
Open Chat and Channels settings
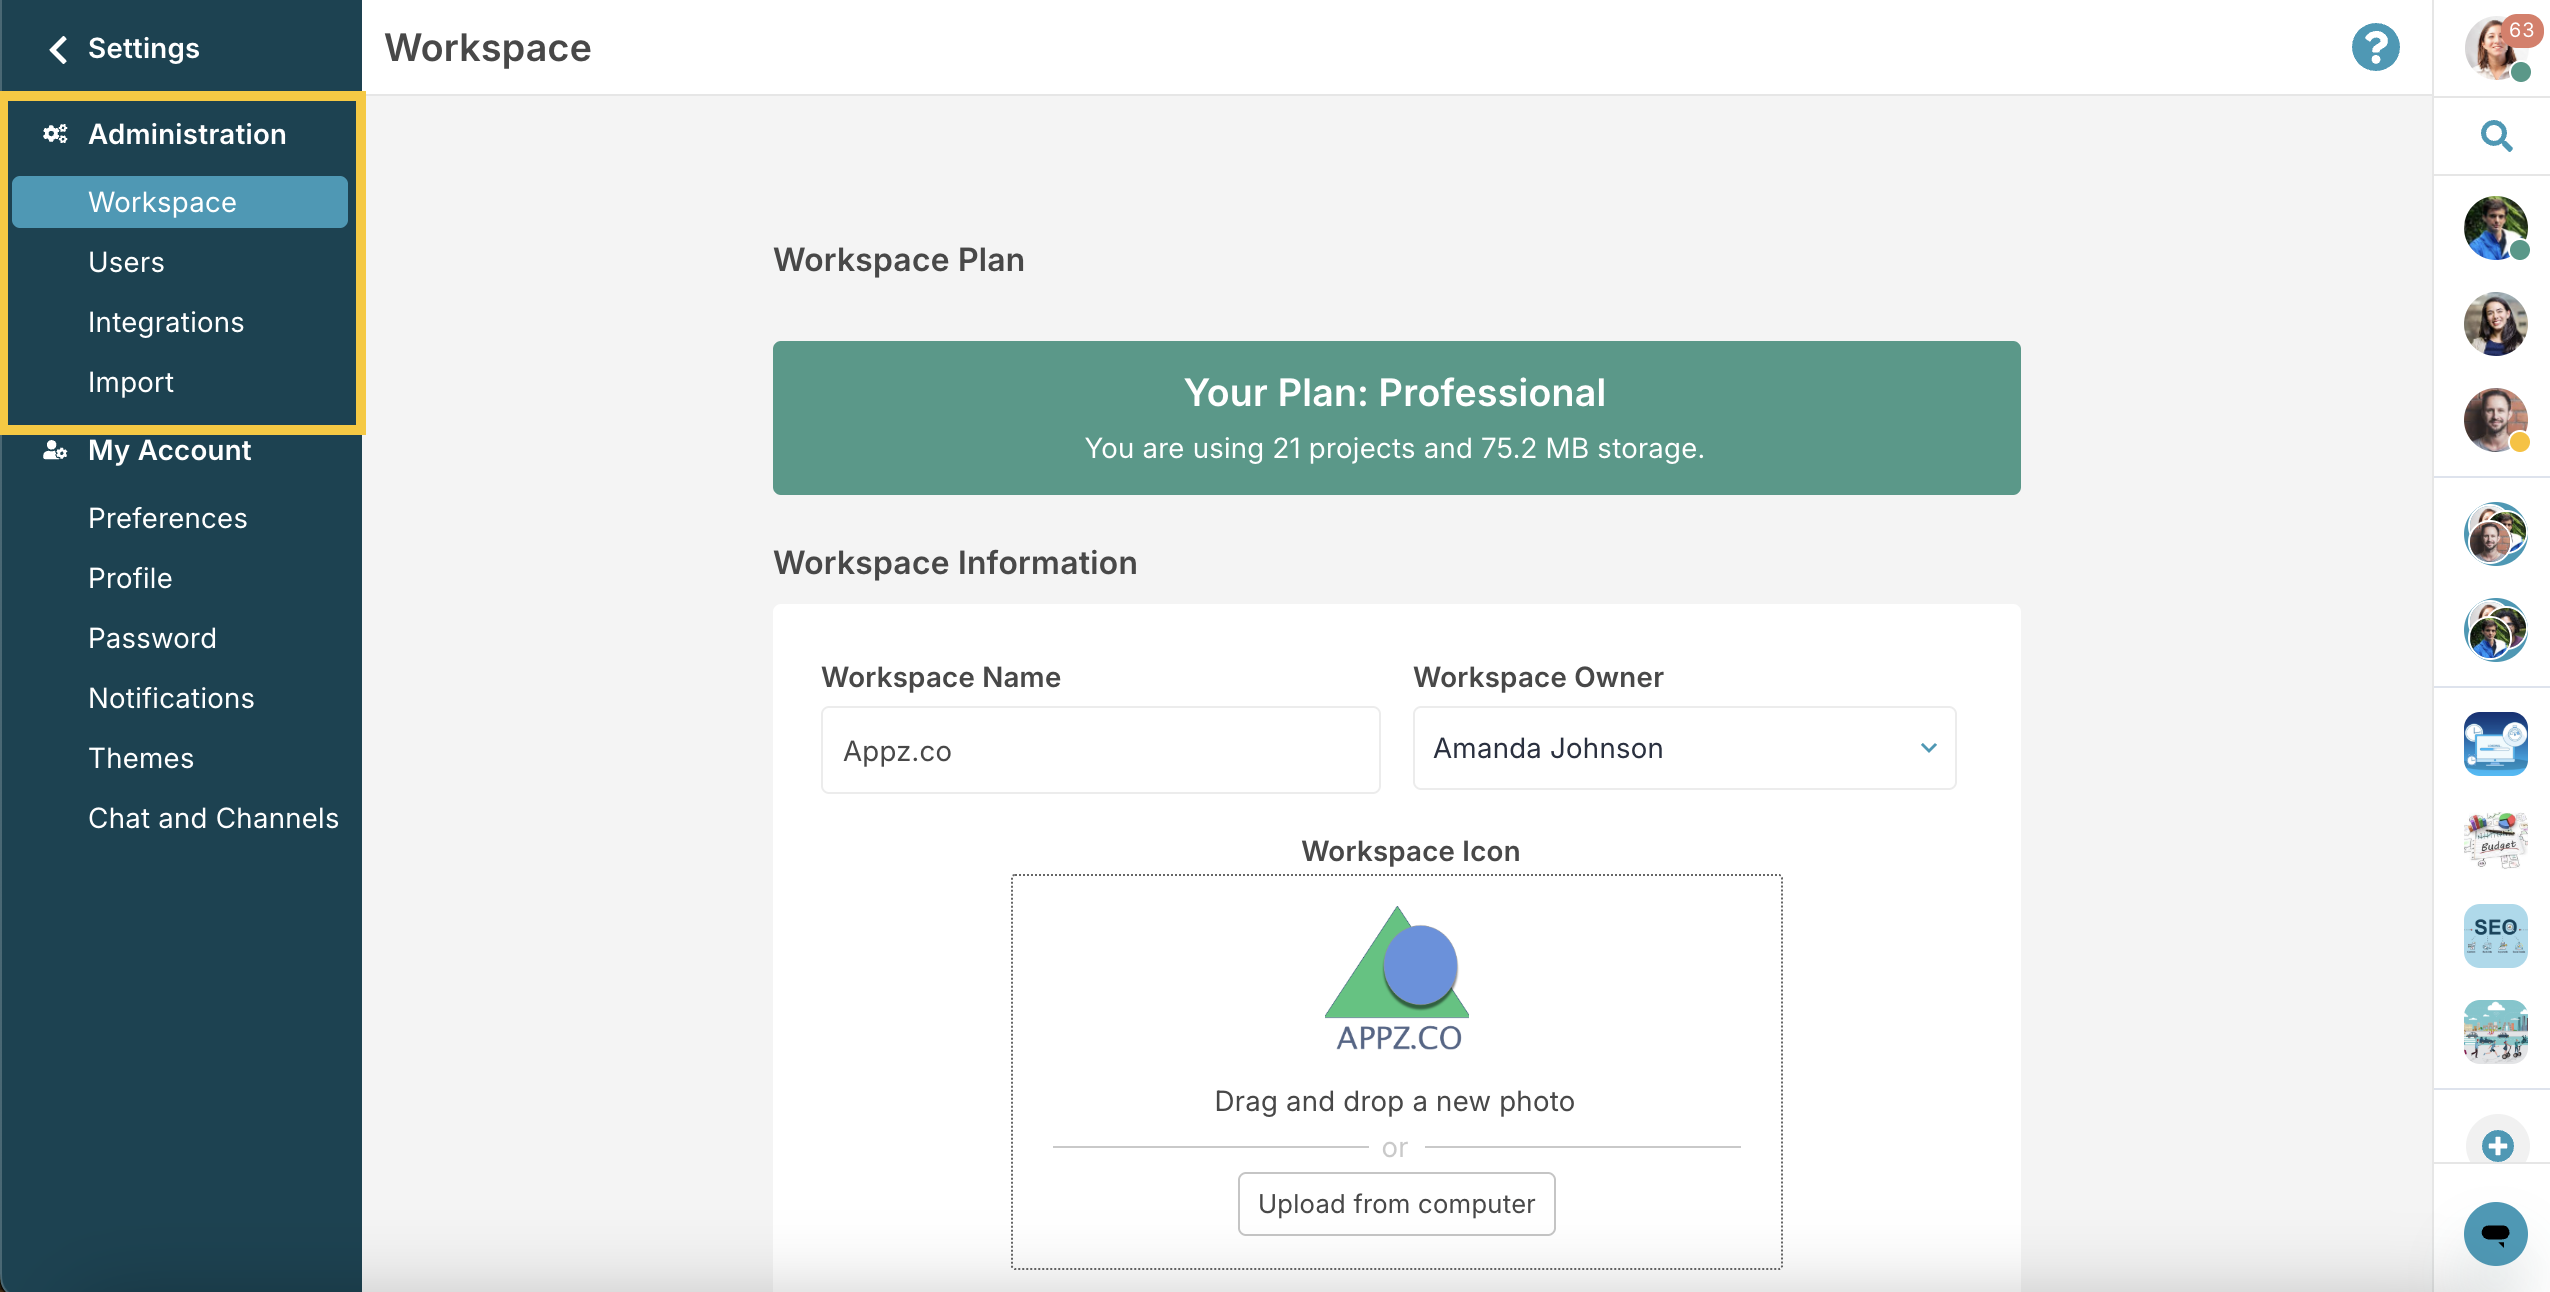(213, 818)
